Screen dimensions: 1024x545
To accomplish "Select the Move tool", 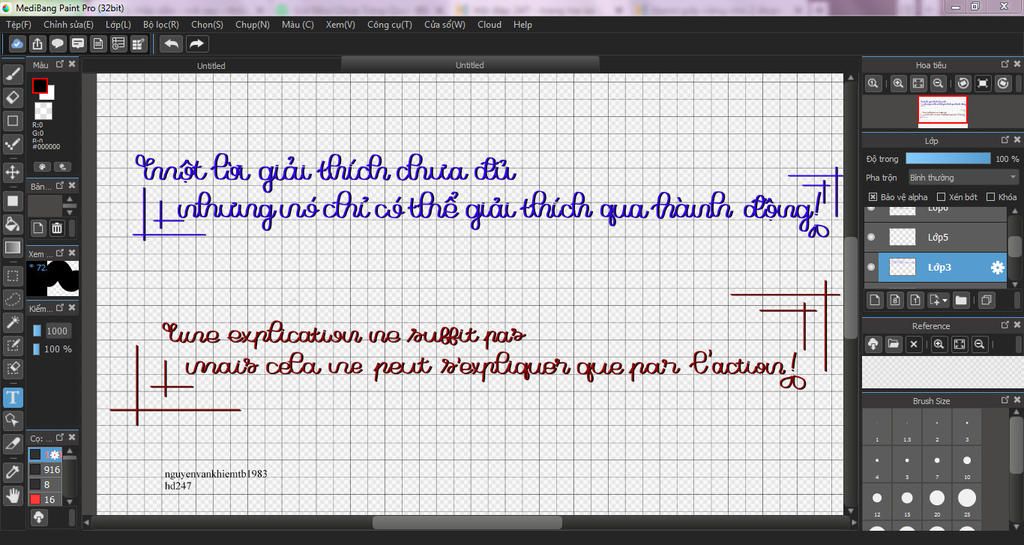I will pos(12,172).
